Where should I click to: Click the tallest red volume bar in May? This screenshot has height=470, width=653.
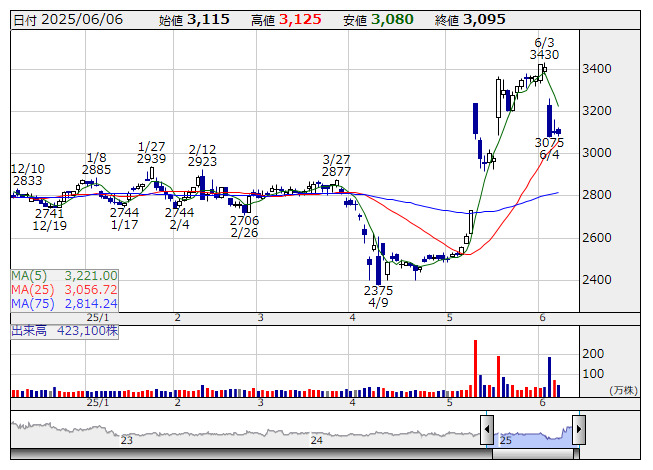[x=476, y=368]
